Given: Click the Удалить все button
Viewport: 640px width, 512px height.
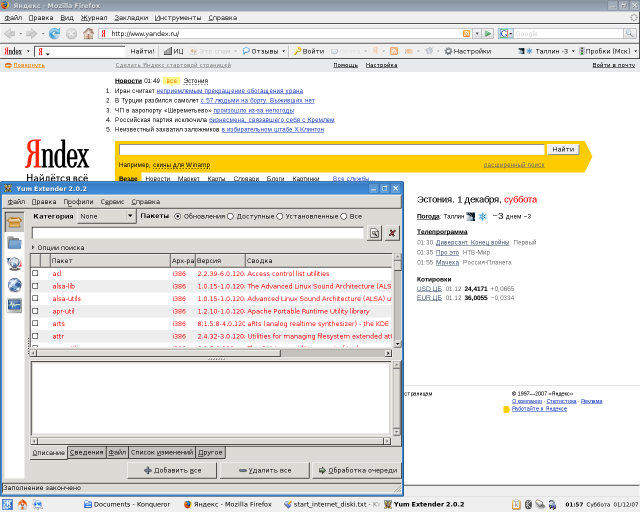Looking at the screenshot, I should [265, 470].
